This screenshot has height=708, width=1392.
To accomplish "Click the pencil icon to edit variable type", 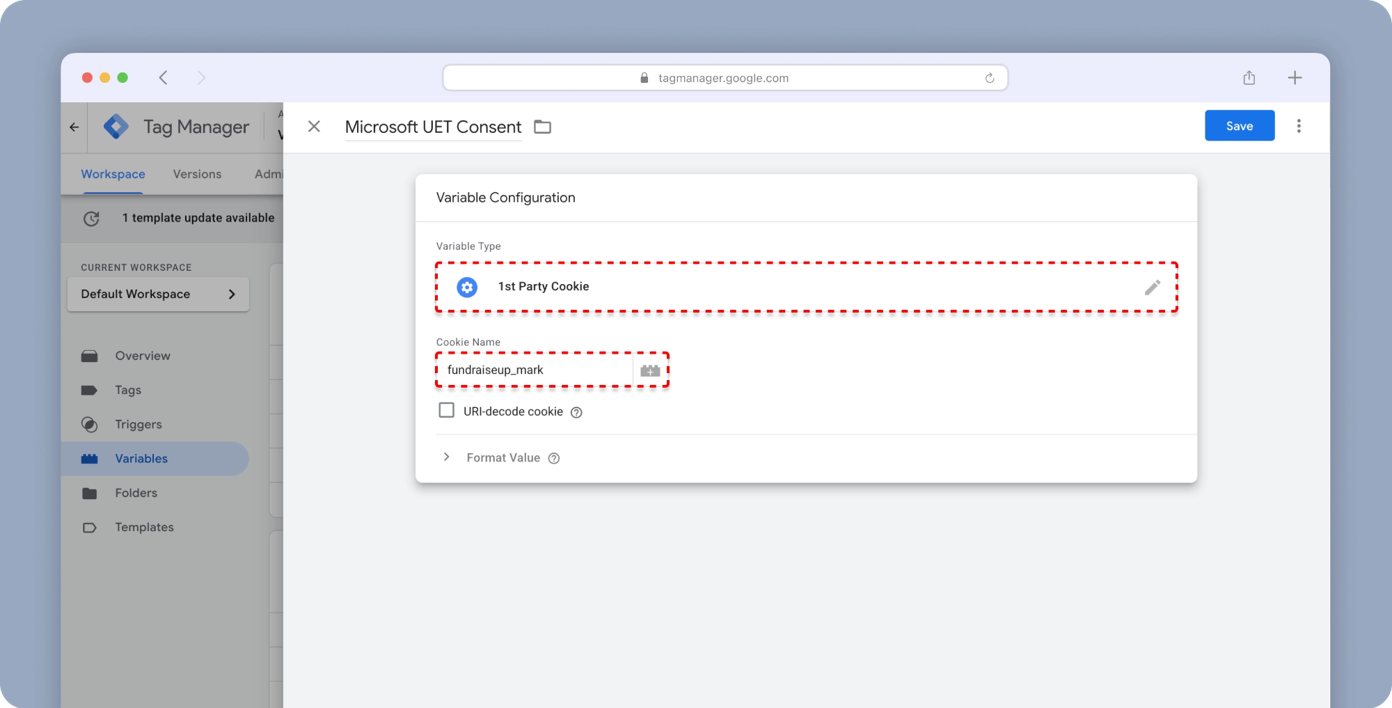I will pyautogui.click(x=1152, y=287).
